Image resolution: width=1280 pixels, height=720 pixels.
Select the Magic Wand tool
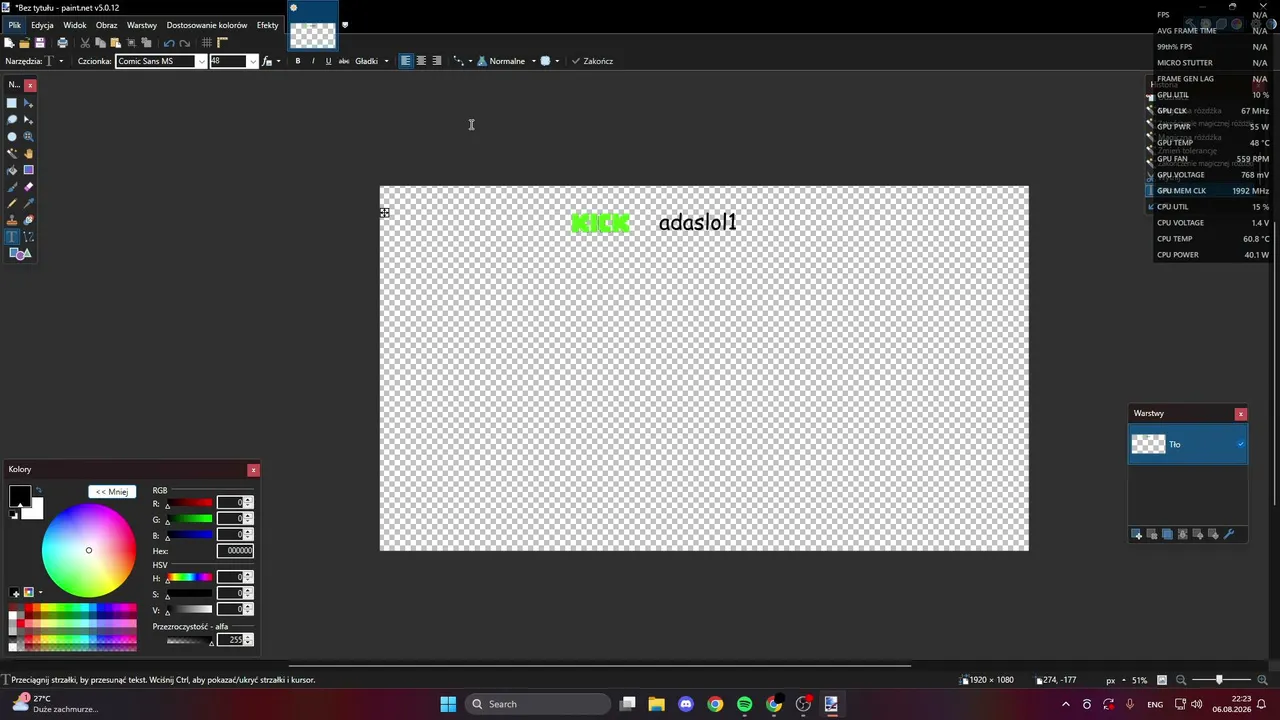point(12,153)
